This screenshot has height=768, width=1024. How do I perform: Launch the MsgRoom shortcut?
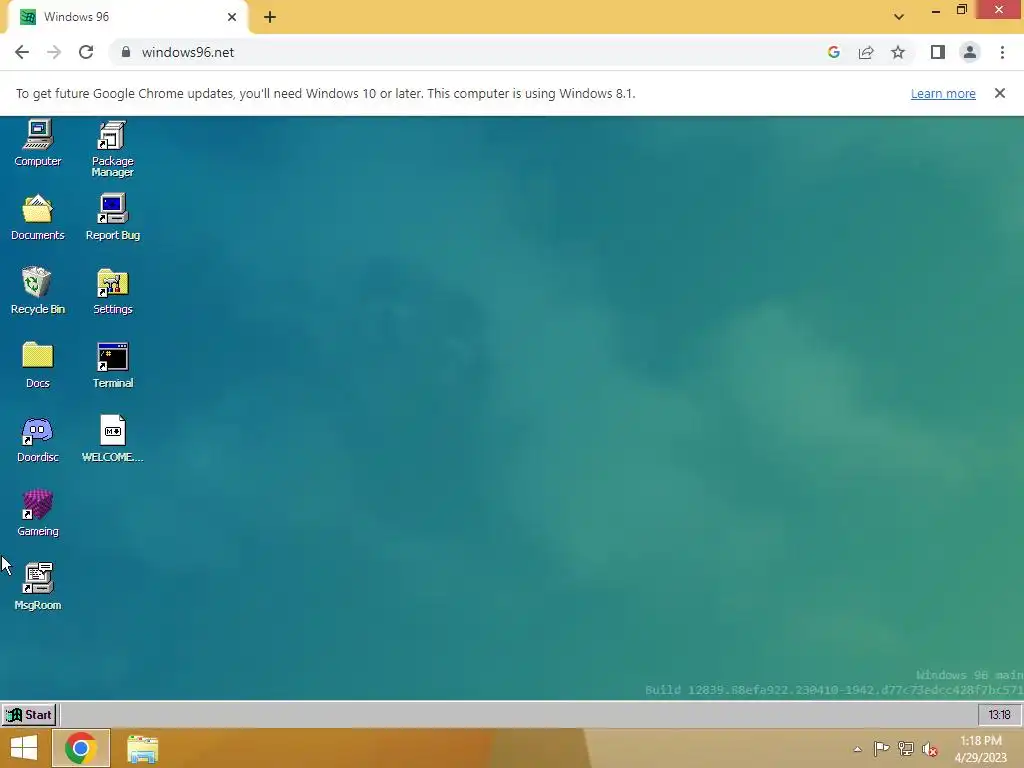click(37, 587)
